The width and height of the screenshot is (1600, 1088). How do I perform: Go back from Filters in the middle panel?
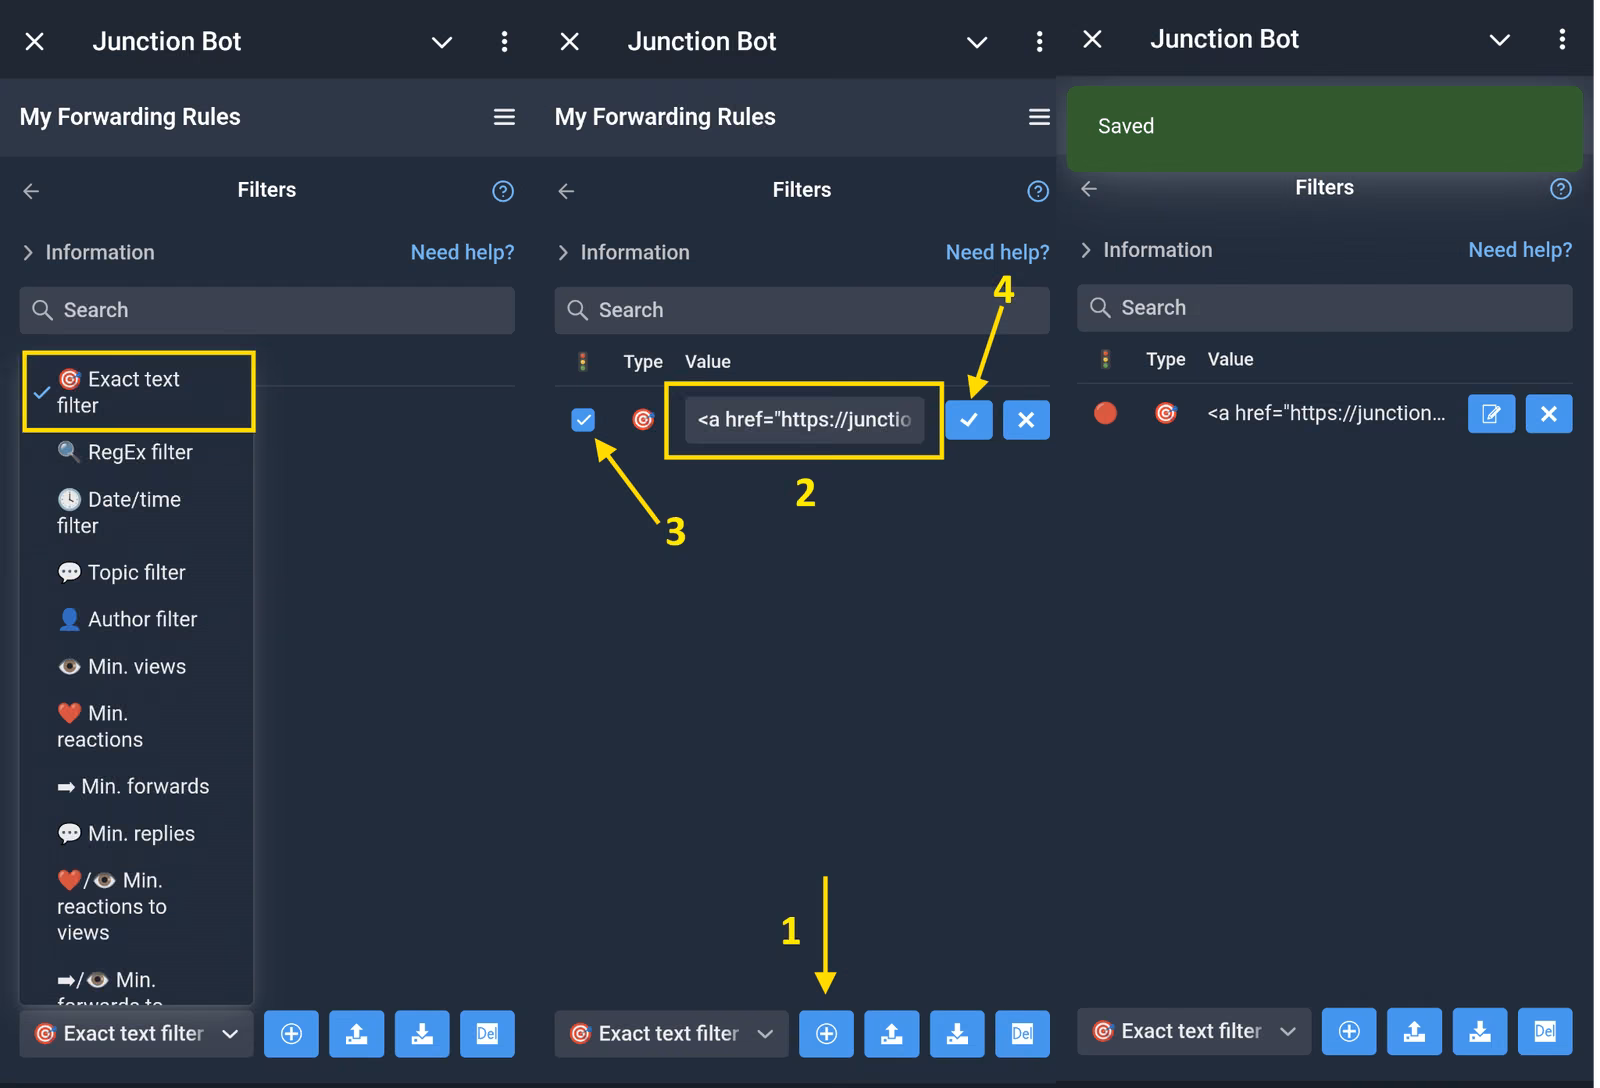pyautogui.click(x=566, y=191)
